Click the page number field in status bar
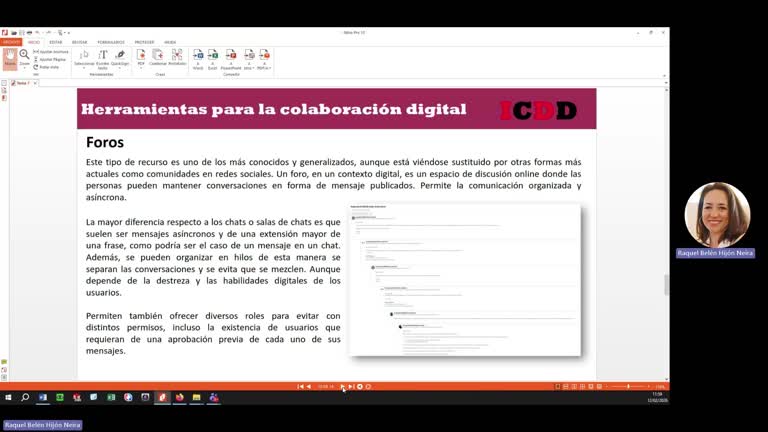The height and width of the screenshot is (432, 768). tap(326, 386)
